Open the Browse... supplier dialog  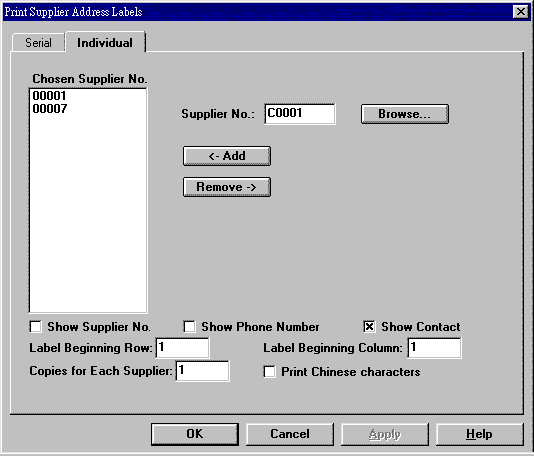pyautogui.click(x=405, y=114)
